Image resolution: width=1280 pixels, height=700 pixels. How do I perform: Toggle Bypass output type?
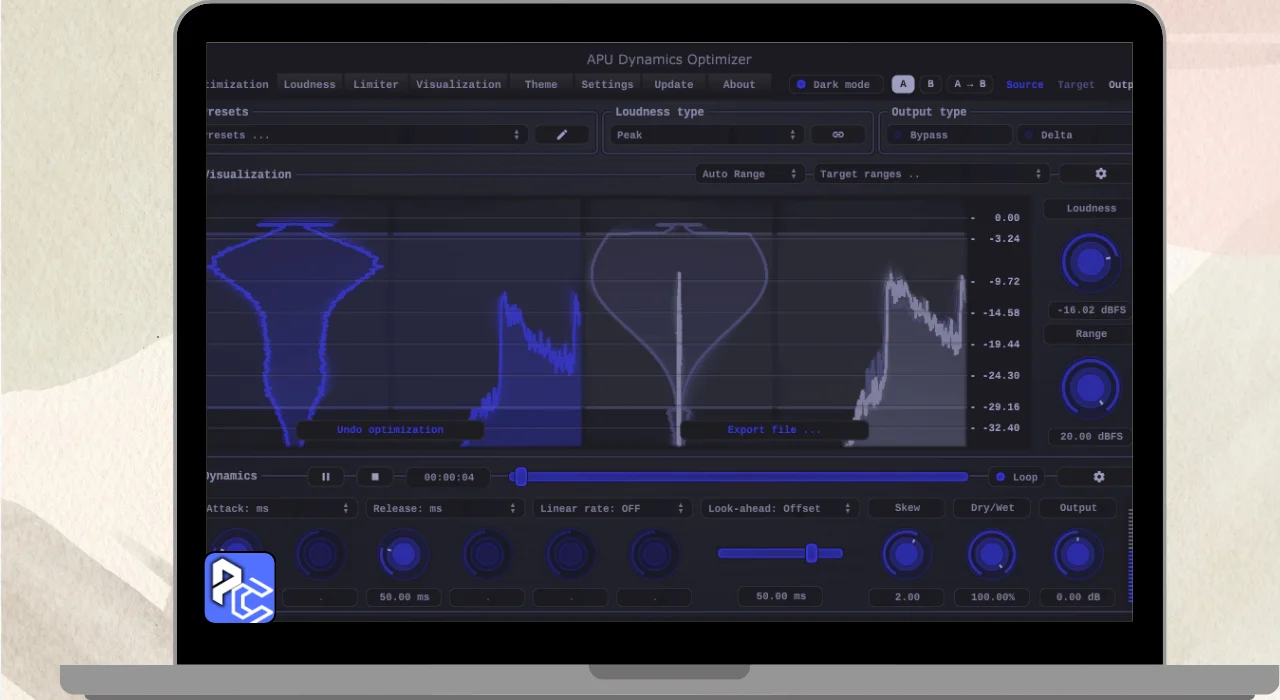(950, 135)
